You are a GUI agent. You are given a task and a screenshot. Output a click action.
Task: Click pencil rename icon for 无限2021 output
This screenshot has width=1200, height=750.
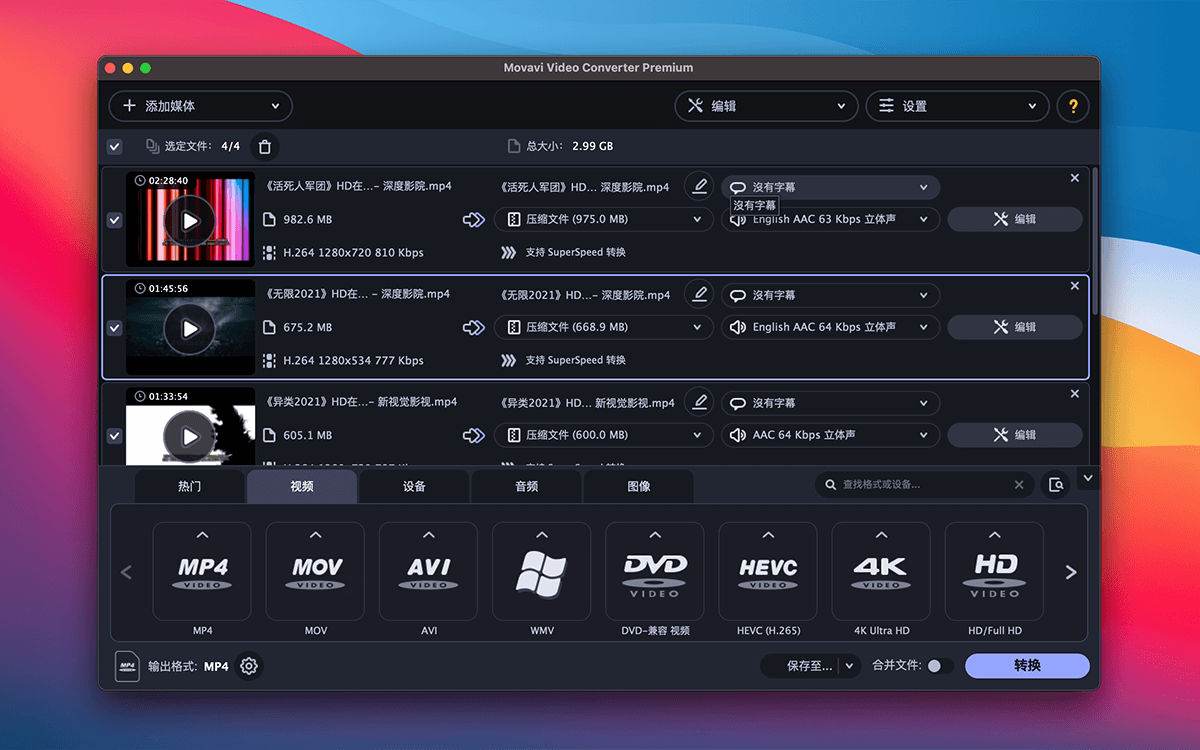[700, 294]
